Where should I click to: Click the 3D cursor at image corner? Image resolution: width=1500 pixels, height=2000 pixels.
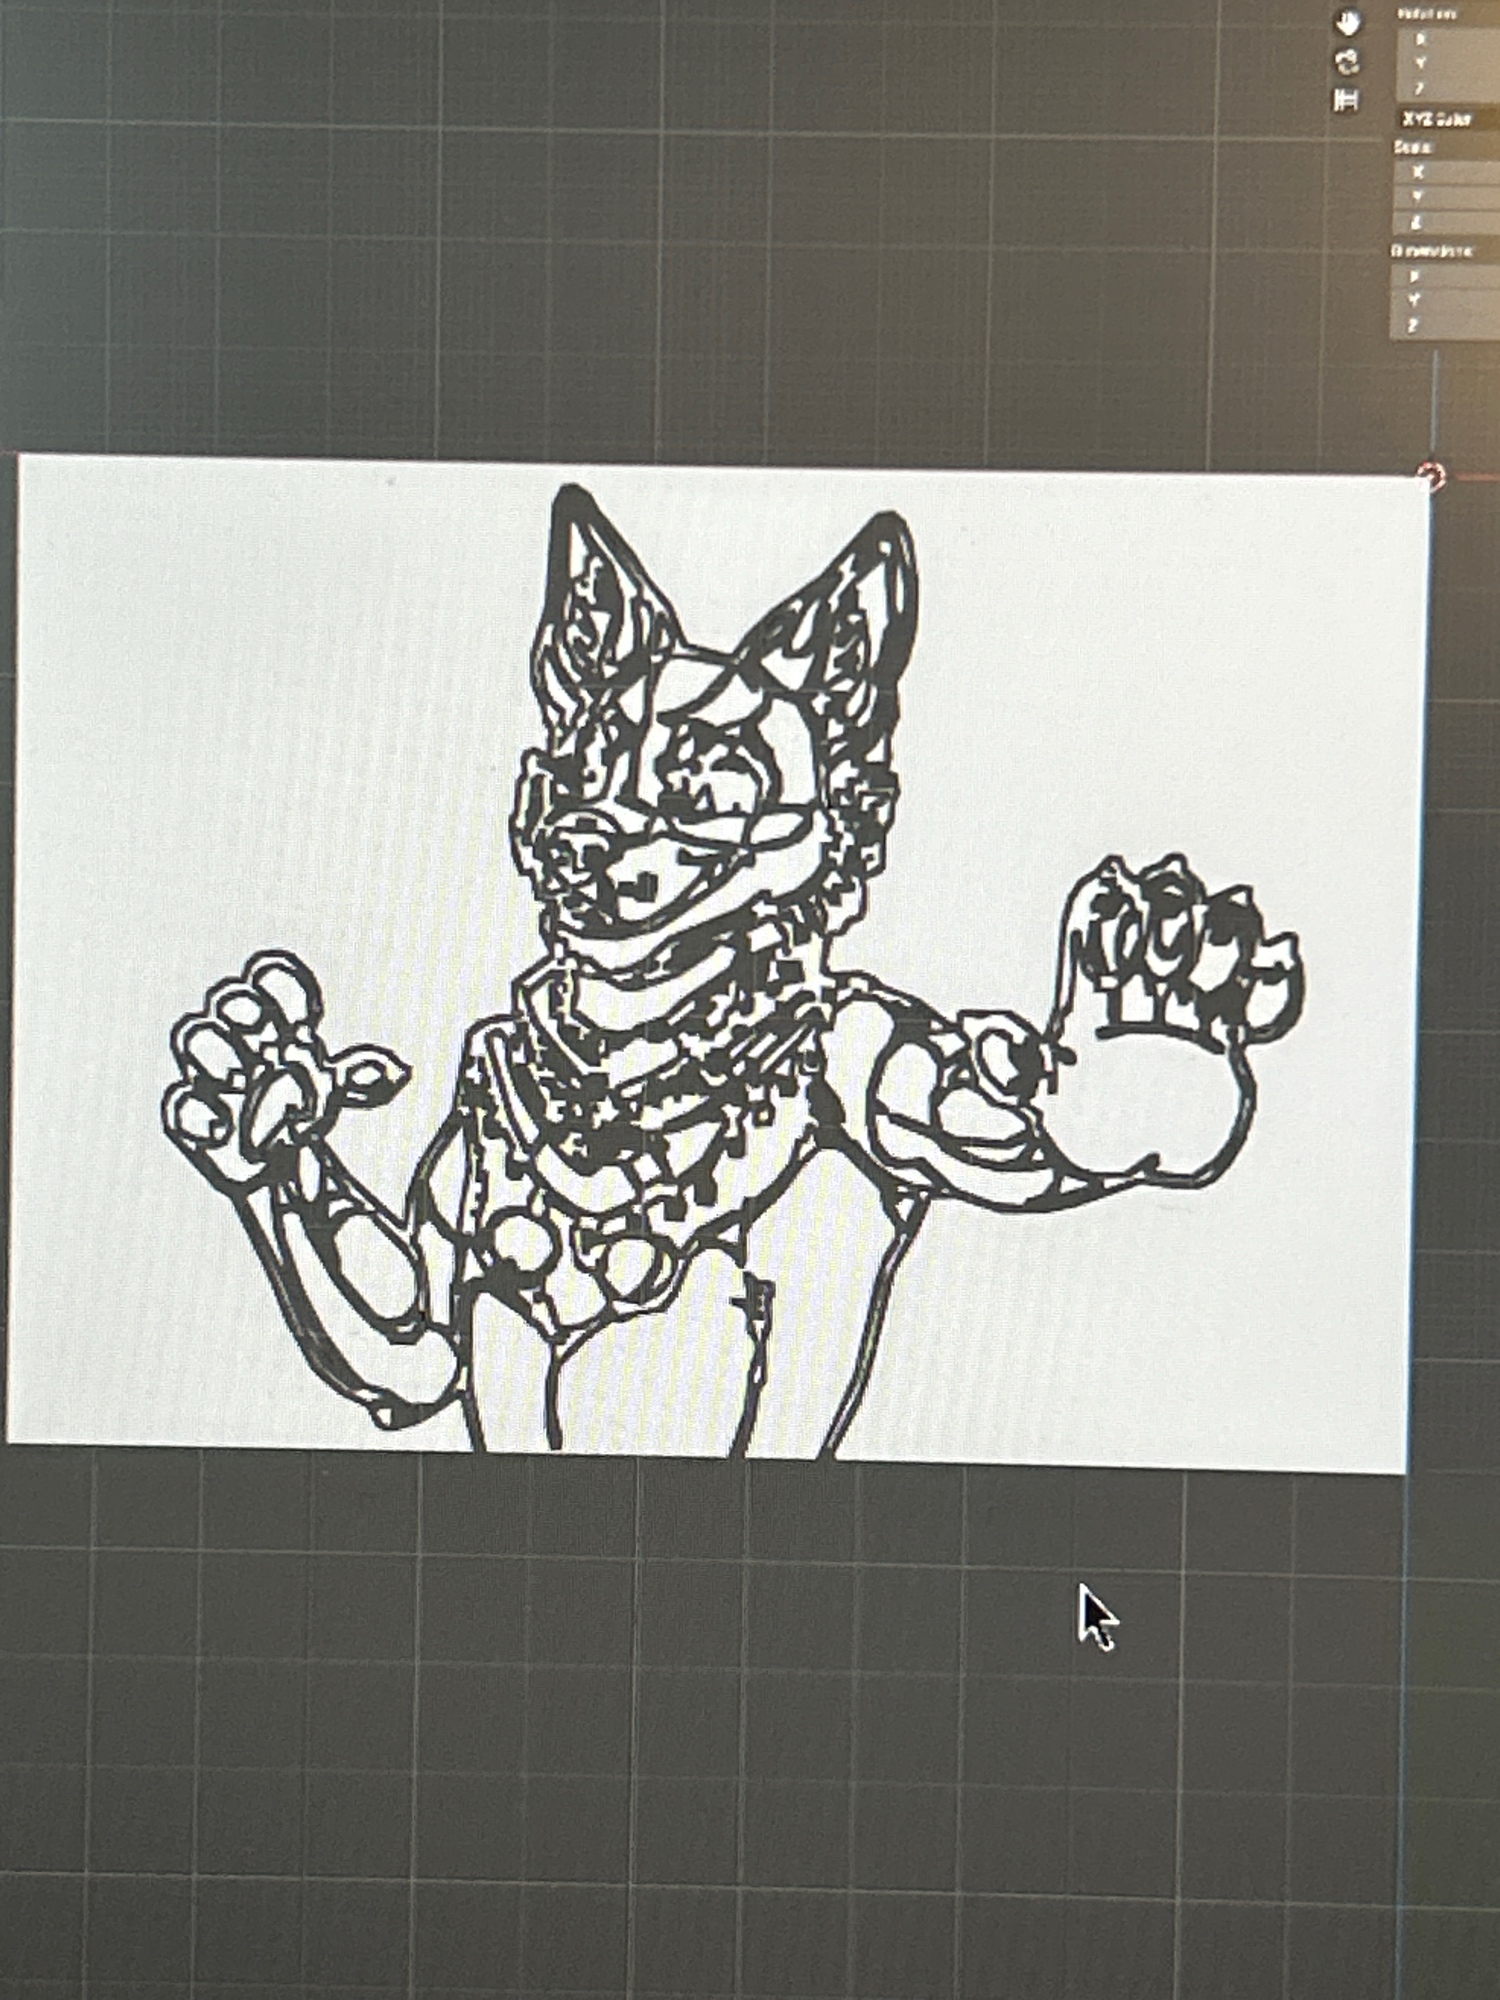pyautogui.click(x=1432, y=476)
